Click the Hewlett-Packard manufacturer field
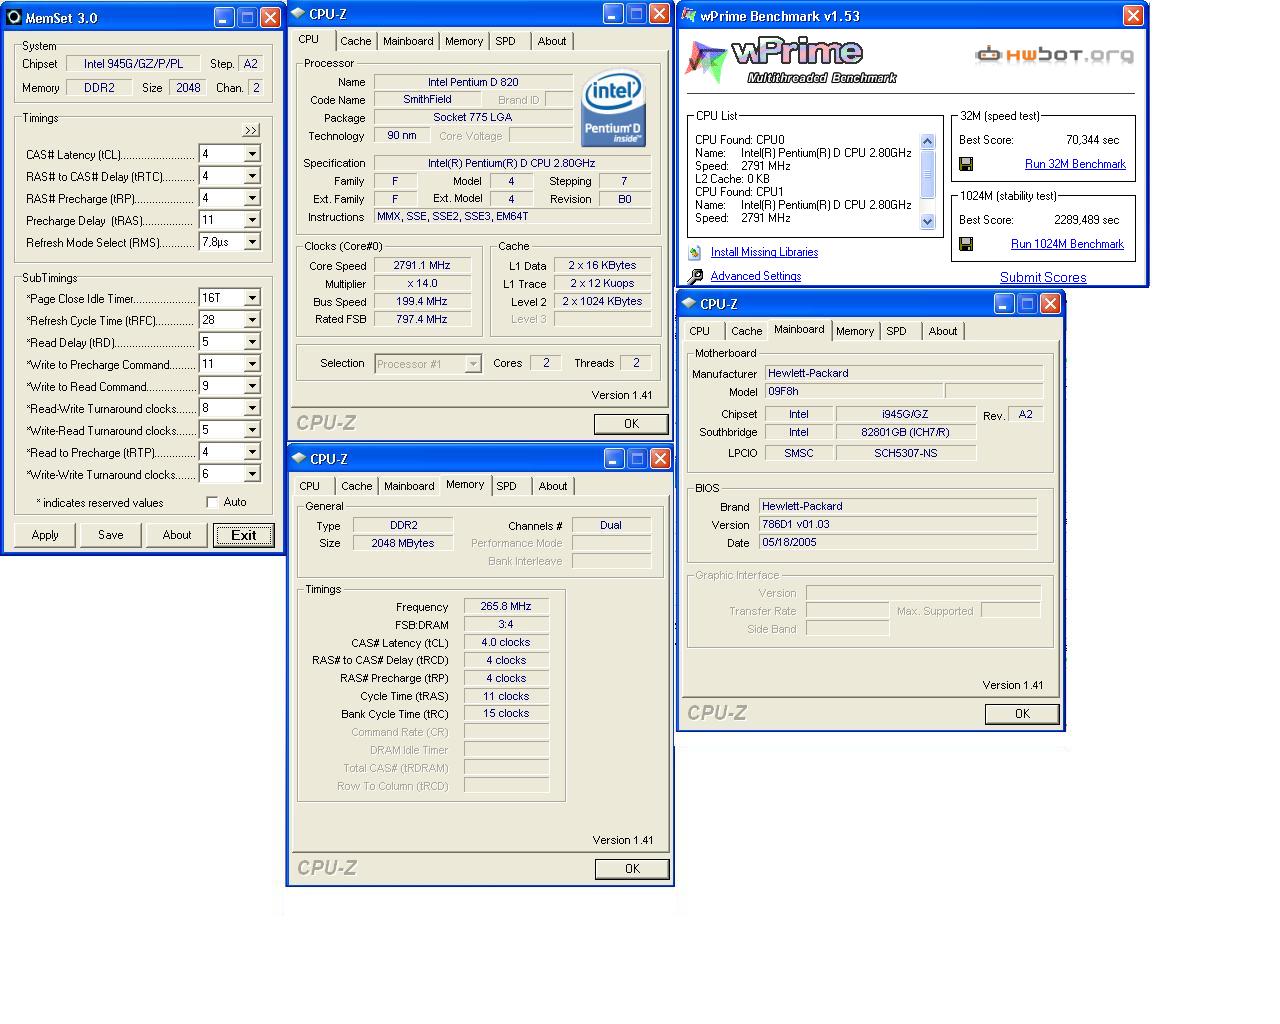1280x1024 pixels. 904,373
